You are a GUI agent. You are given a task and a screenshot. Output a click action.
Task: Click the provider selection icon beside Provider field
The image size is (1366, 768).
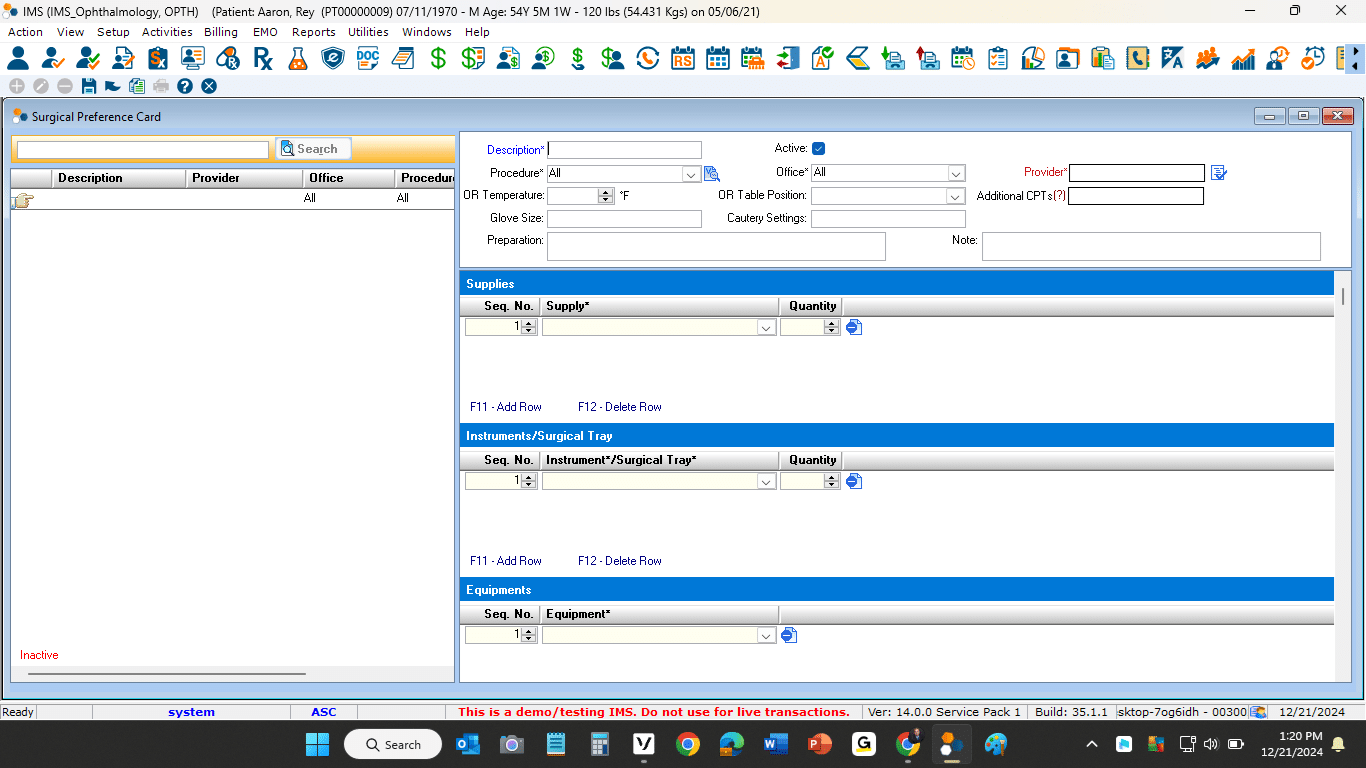[1218, 173]
